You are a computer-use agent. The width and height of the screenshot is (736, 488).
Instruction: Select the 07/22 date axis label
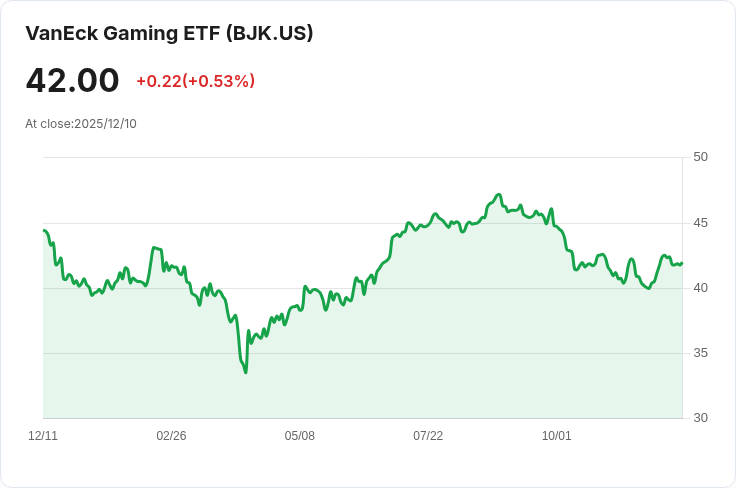coord(428,436)
